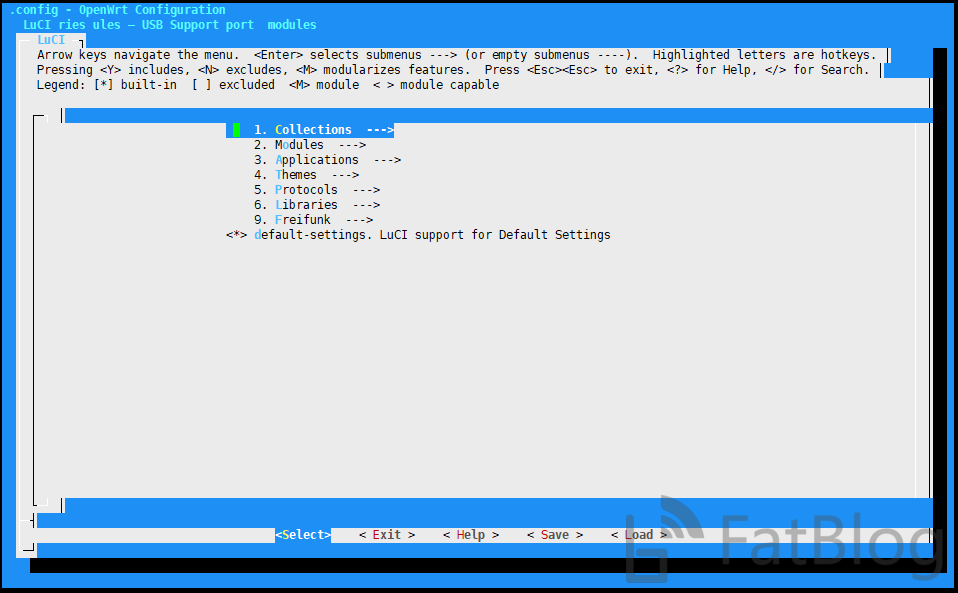The width and height of the screenshot is (958, 593).
Task: Open the 4. Themes submenu
Action: [306, 175]
